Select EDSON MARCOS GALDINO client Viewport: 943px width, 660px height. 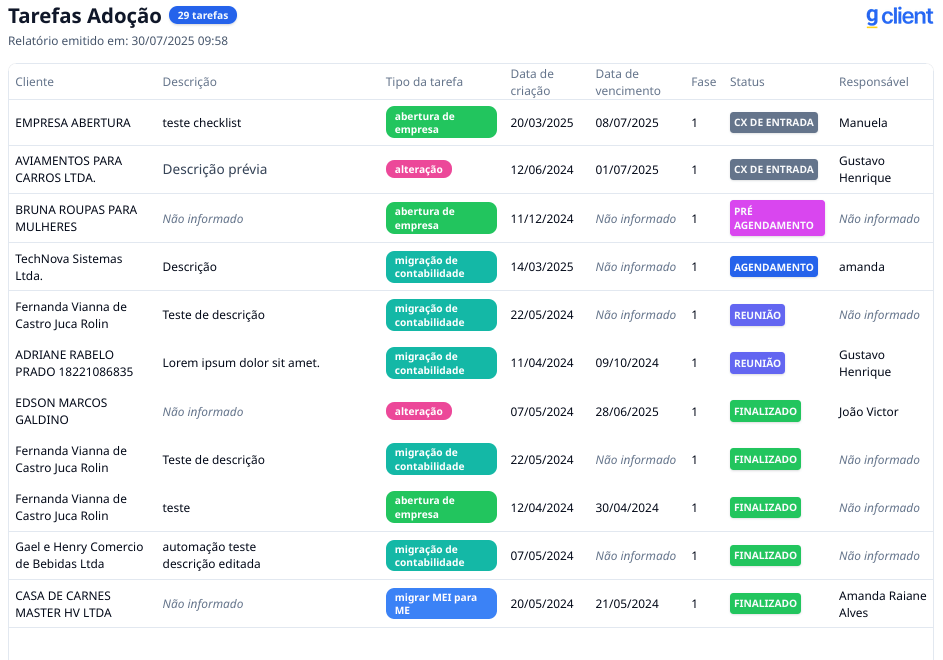click(x=61, y=411)
